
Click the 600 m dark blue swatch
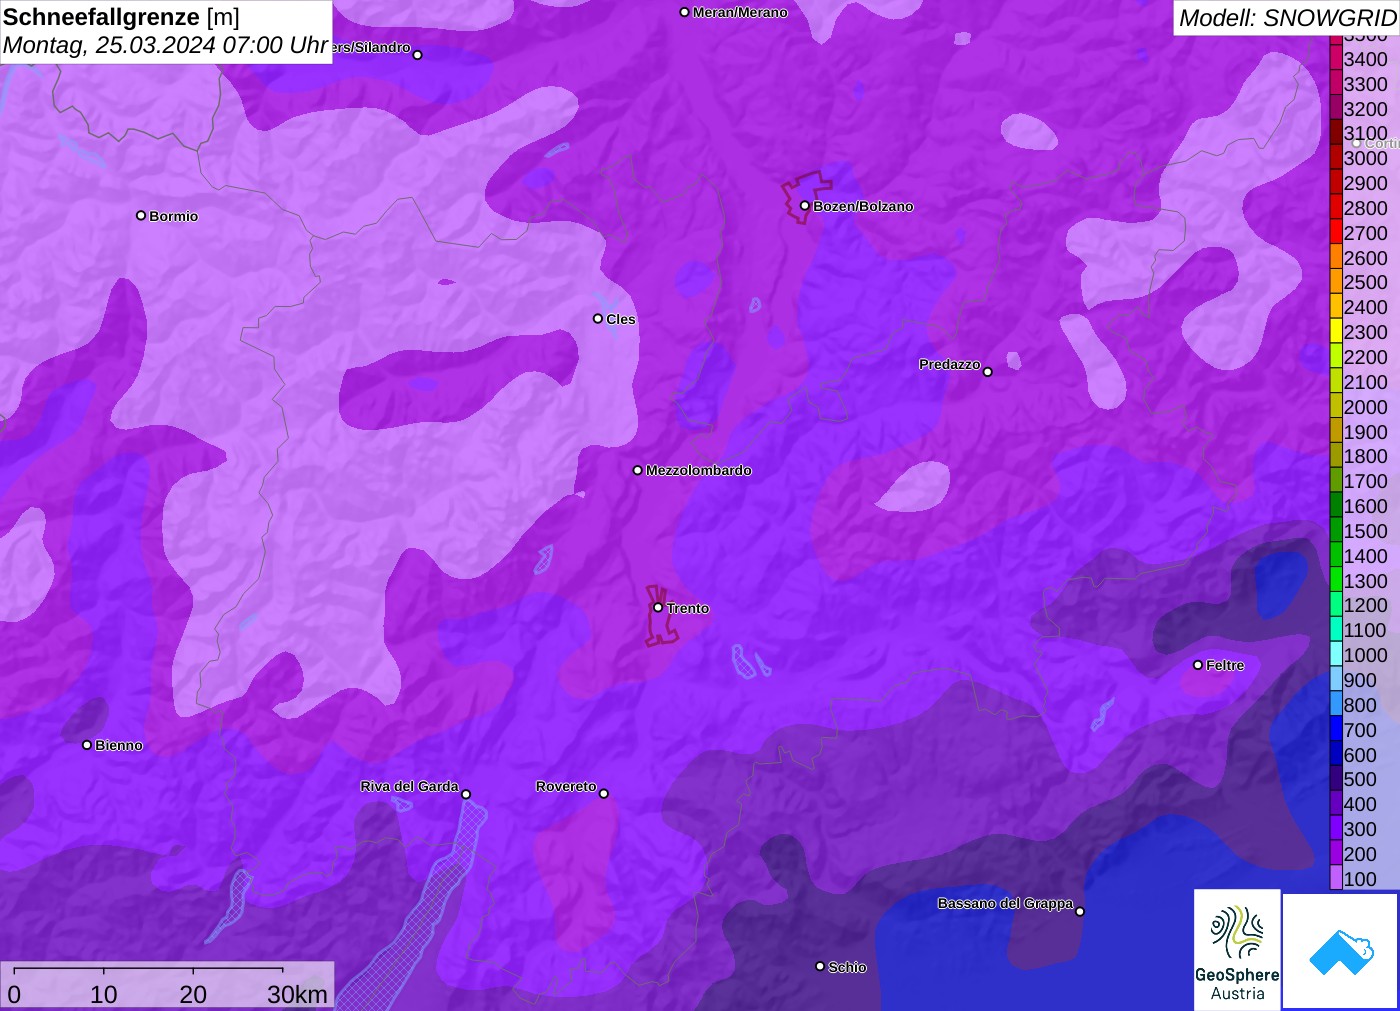1336,755
